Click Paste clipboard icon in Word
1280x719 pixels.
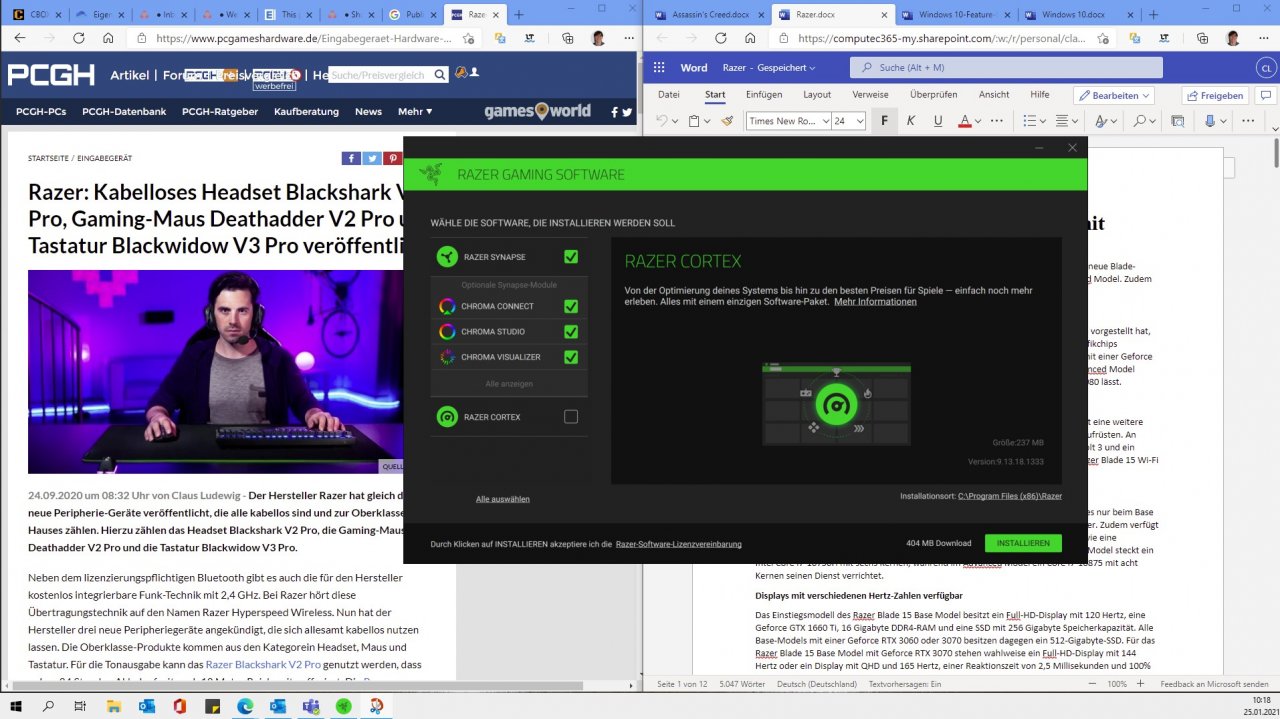(x=694, y=121)
